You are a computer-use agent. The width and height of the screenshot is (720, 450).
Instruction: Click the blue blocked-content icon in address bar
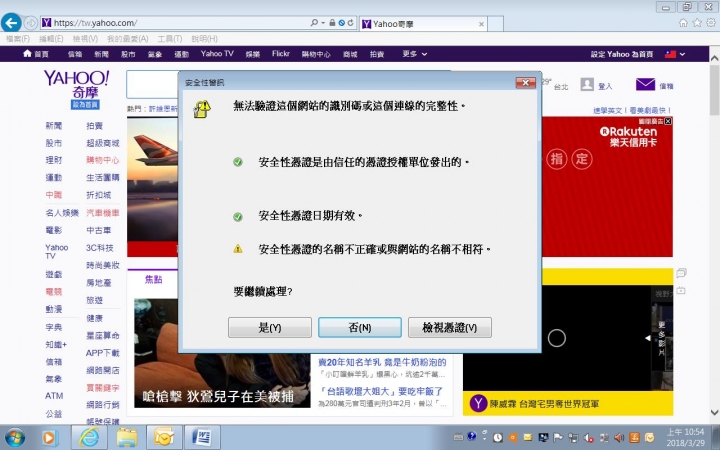click(342, 22)
